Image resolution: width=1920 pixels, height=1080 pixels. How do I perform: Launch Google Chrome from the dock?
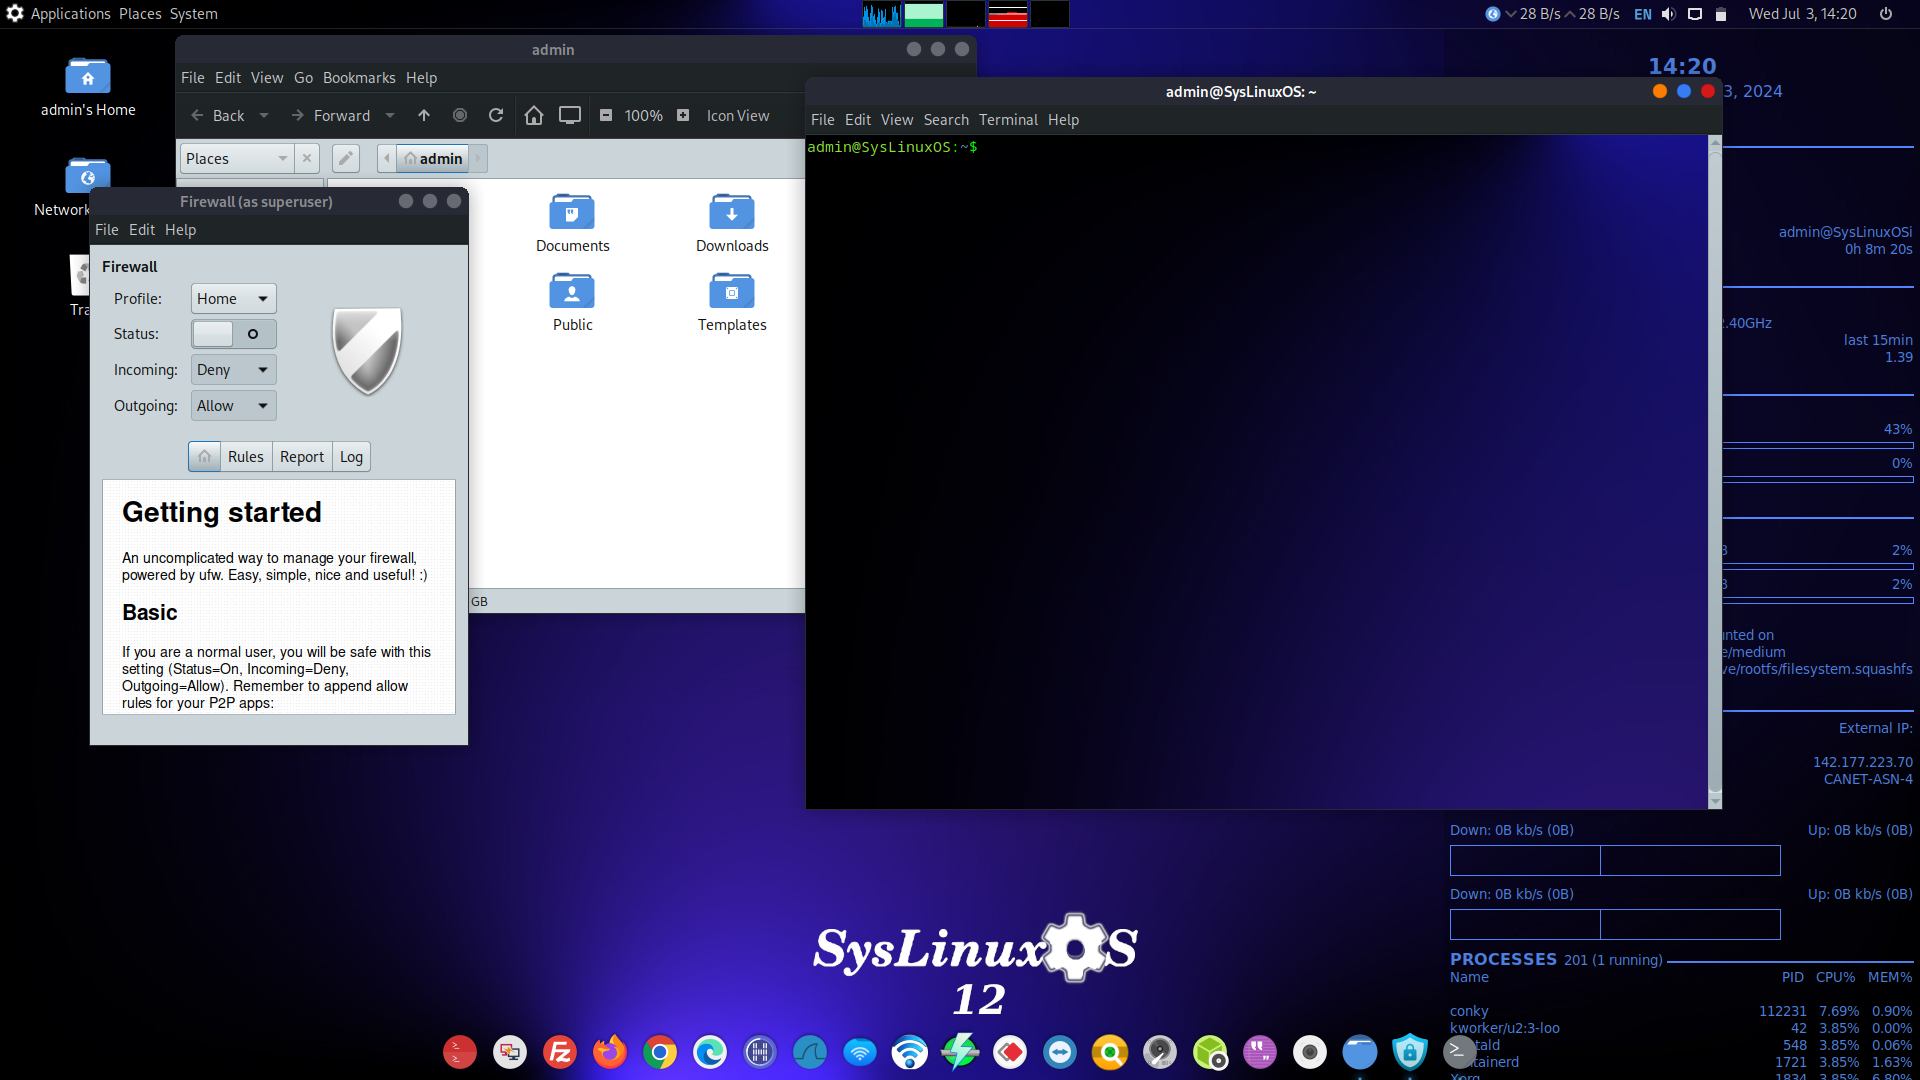coord(660,1052)
